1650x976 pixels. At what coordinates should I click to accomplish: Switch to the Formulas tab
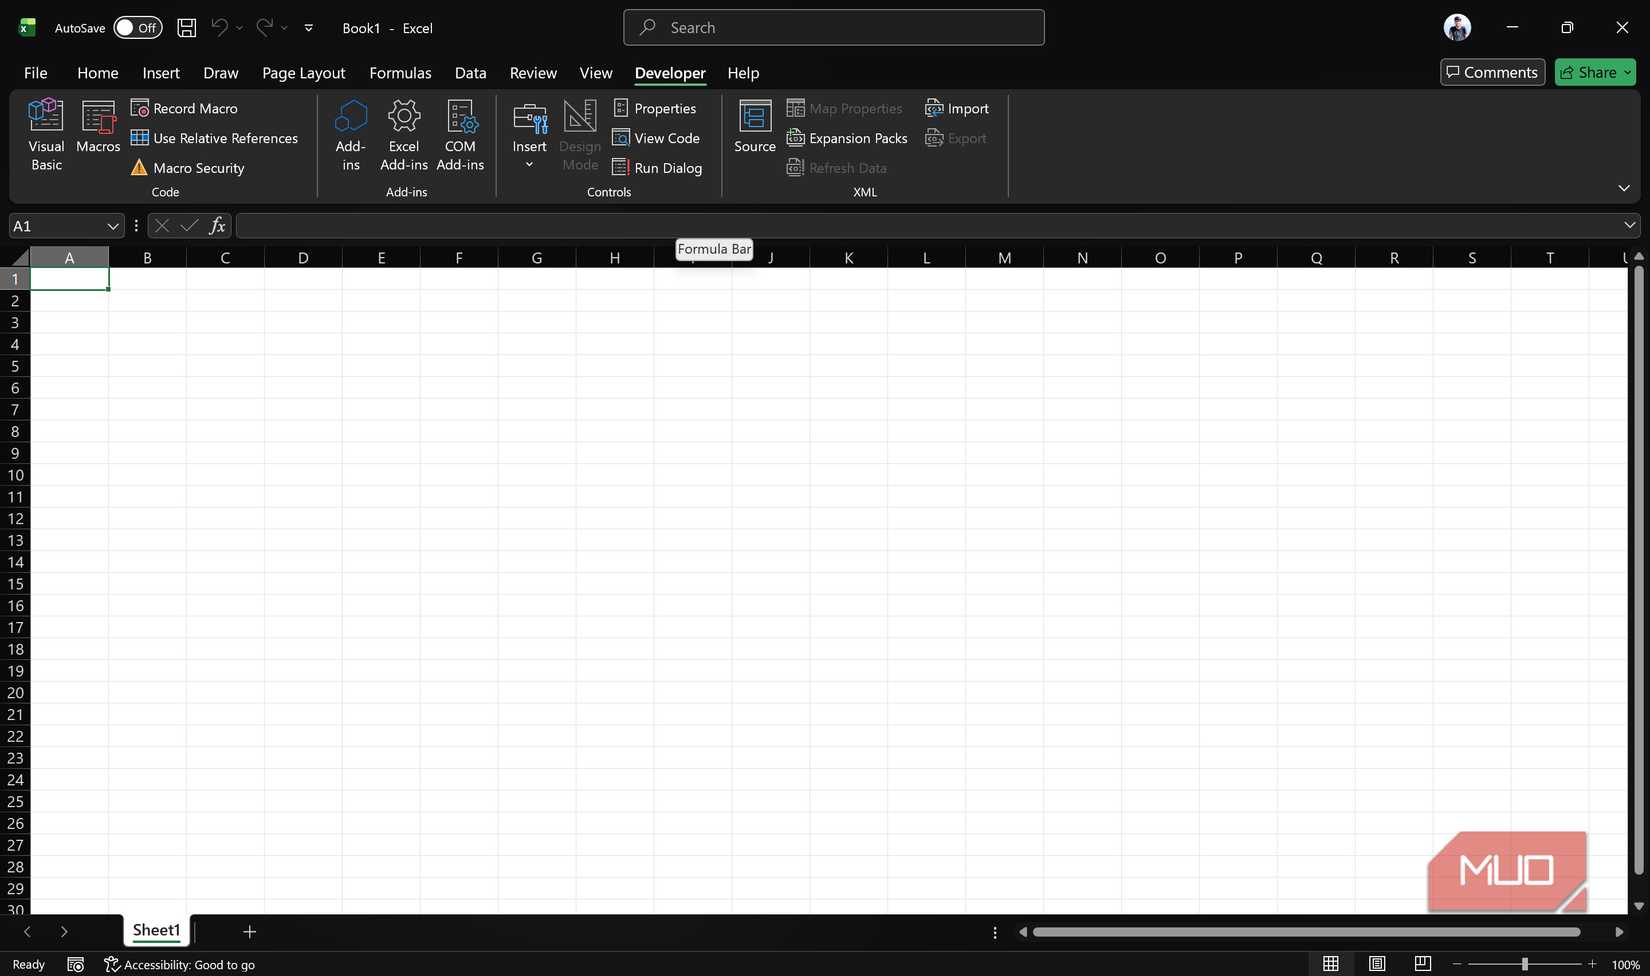coord(400,72)
